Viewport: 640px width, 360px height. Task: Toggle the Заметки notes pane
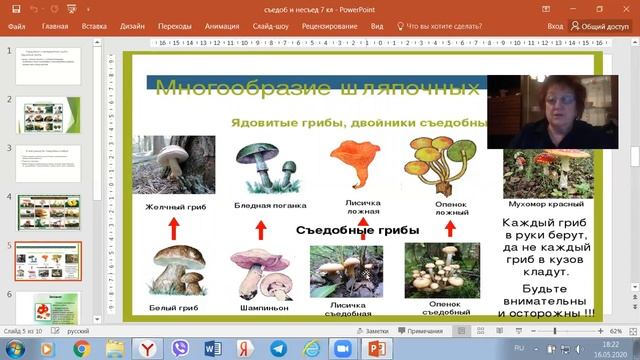point(373,331)
